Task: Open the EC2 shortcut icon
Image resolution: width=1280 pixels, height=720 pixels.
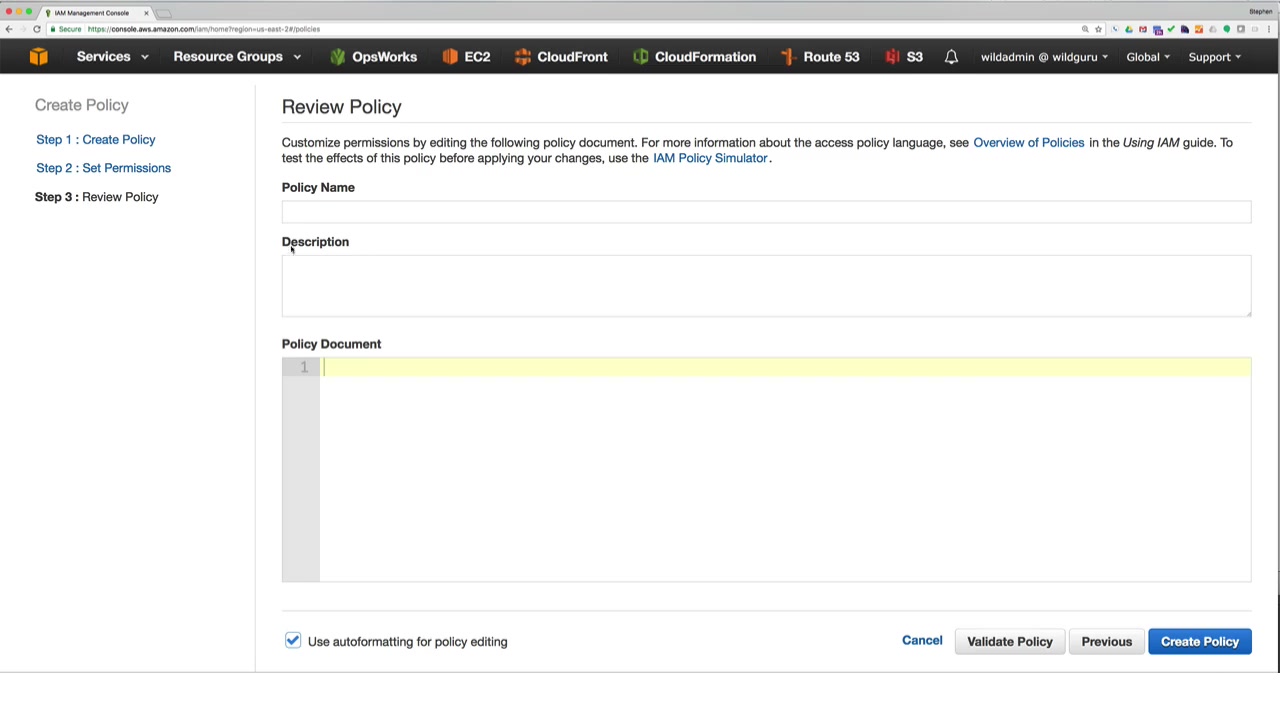Action: click(x=450, y=57)
